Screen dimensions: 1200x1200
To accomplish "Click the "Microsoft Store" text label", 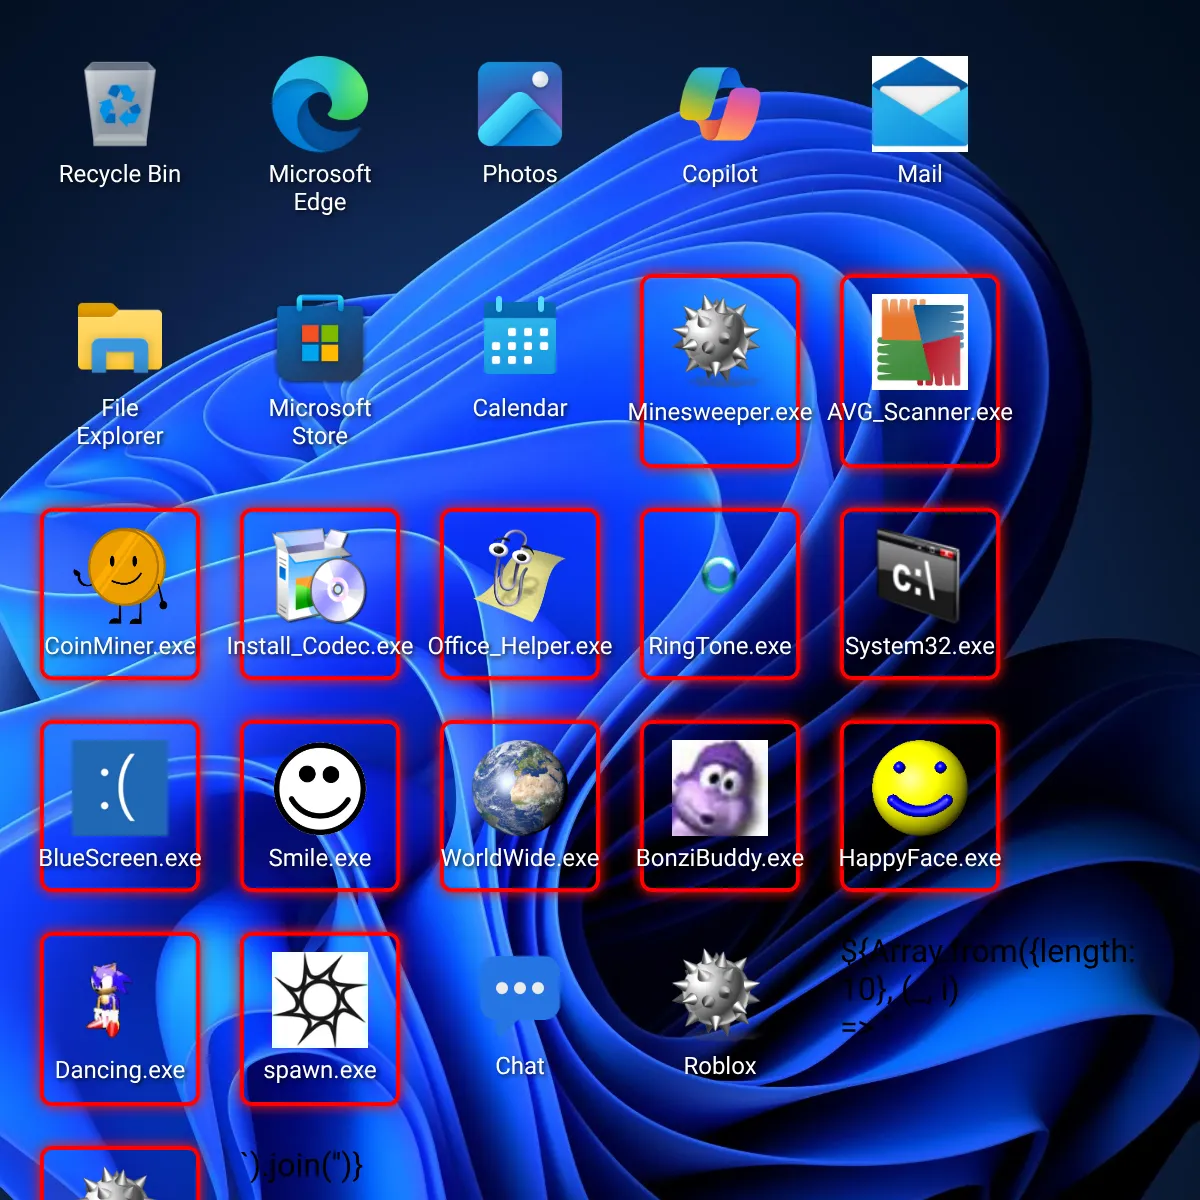I will [320, 422].
